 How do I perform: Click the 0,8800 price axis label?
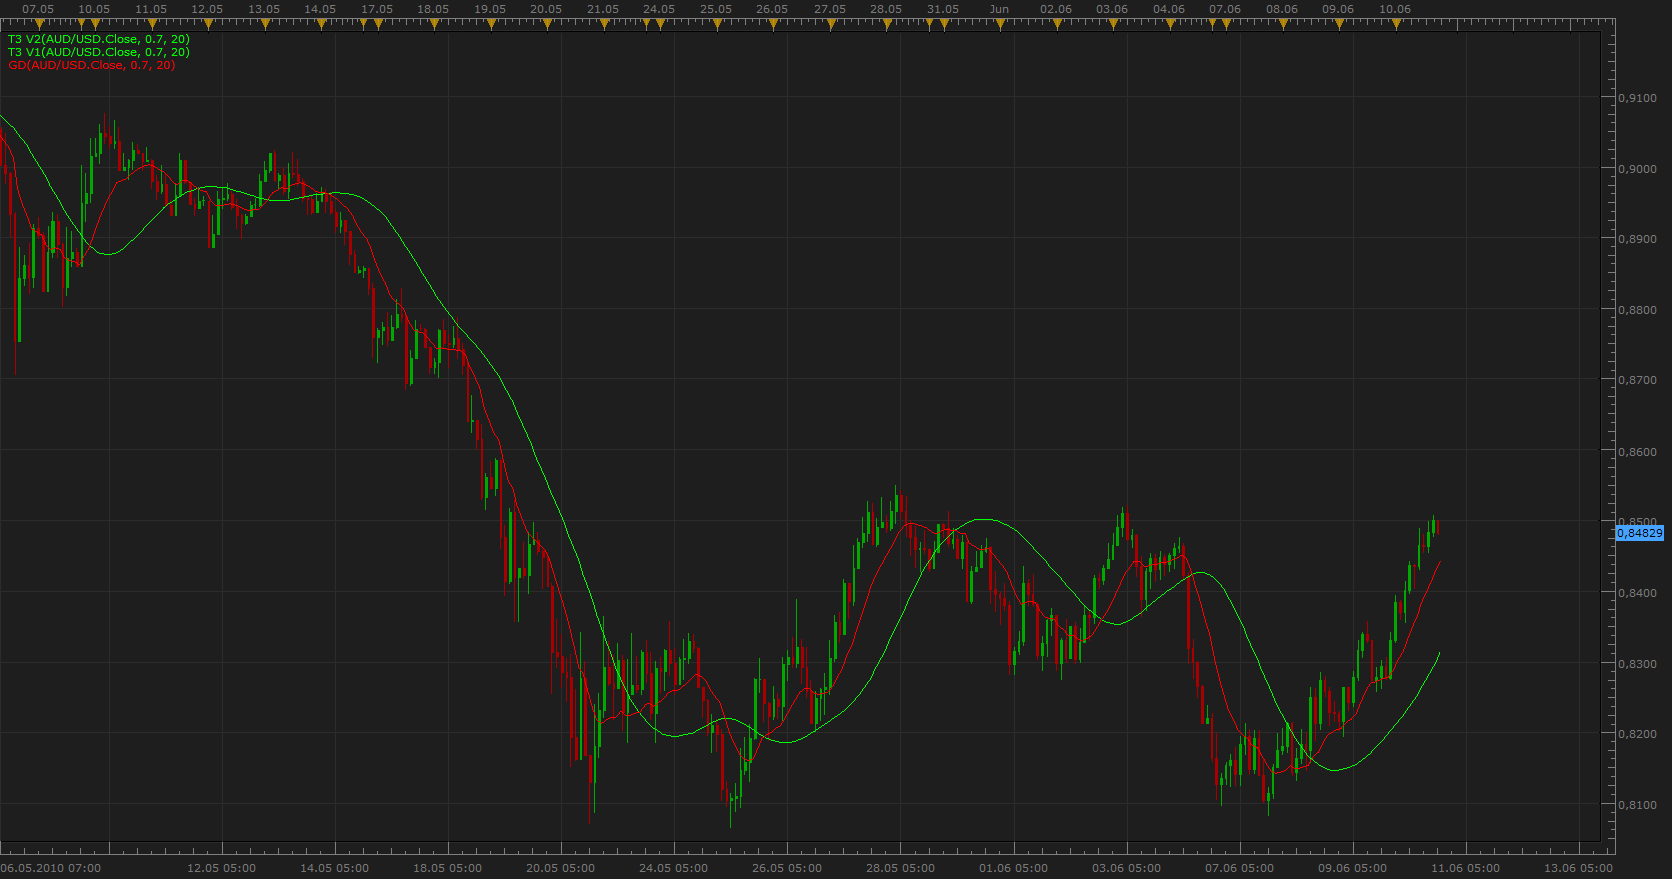tap(1638, 310)
